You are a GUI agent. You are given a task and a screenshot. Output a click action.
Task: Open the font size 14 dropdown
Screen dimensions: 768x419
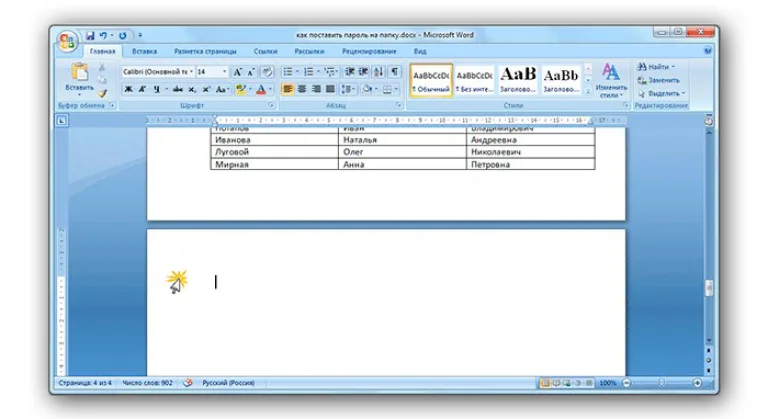tap(224, 72)
